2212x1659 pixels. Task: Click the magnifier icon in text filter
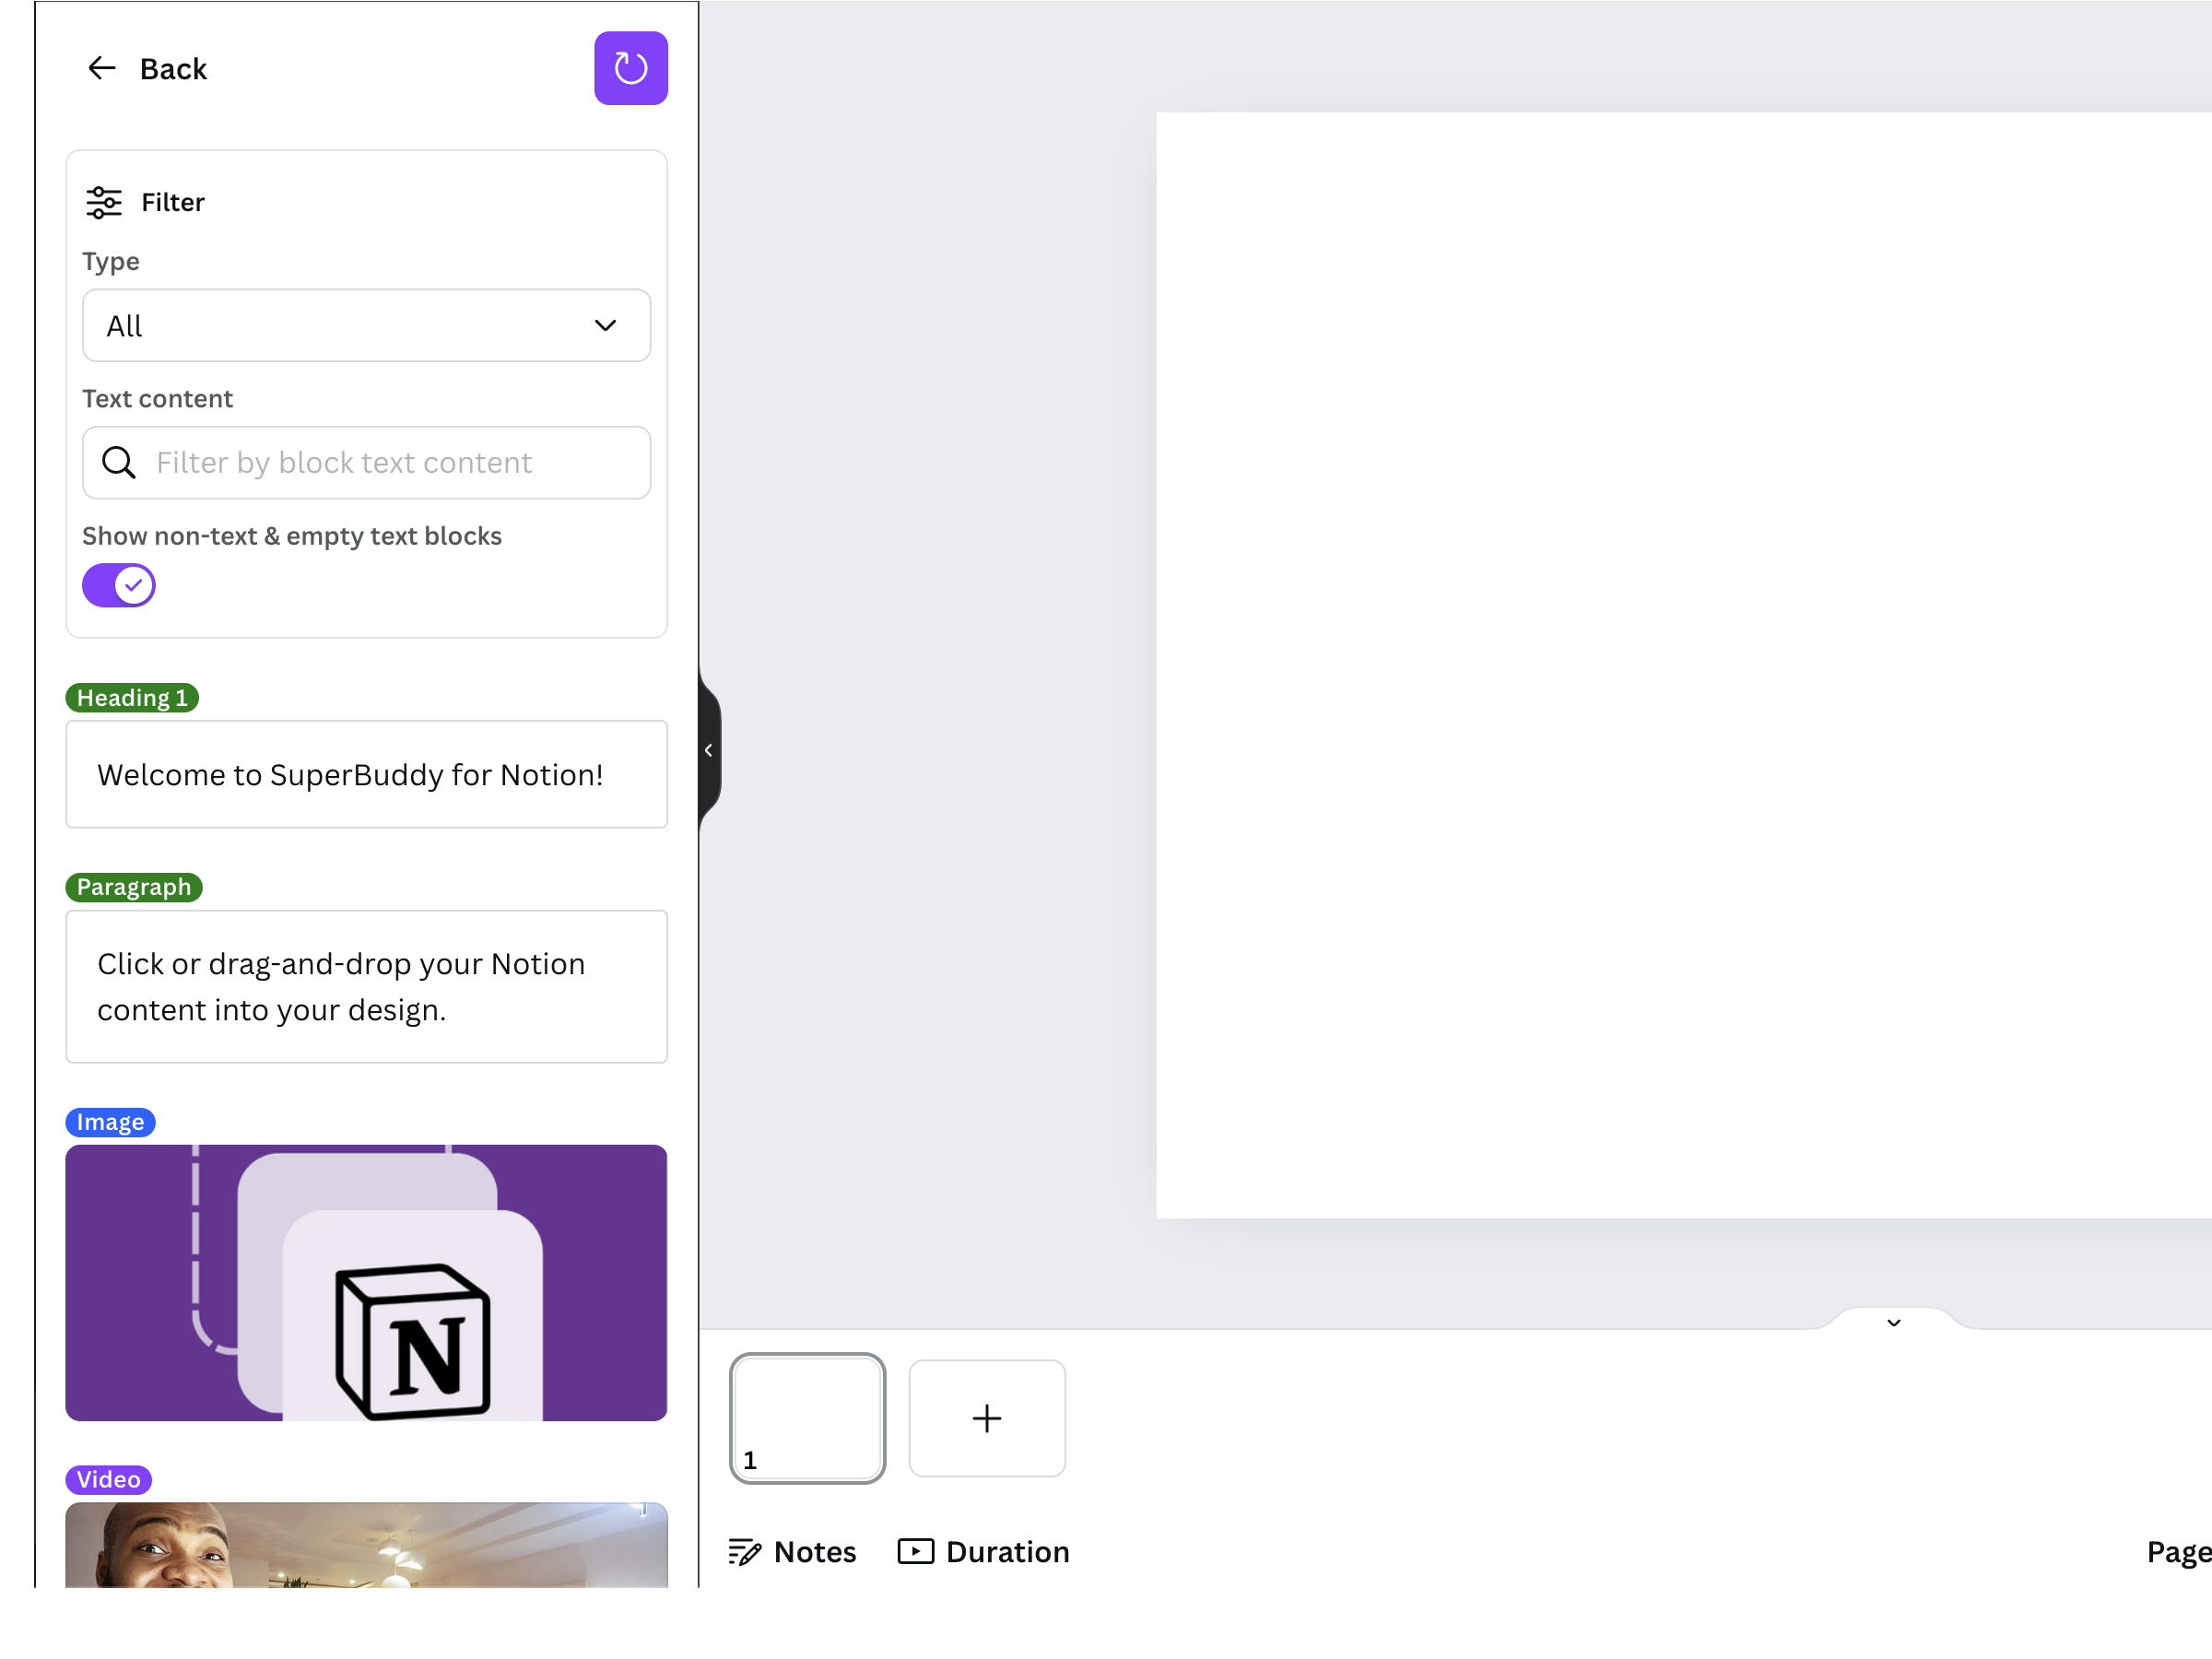click(119, 462)
